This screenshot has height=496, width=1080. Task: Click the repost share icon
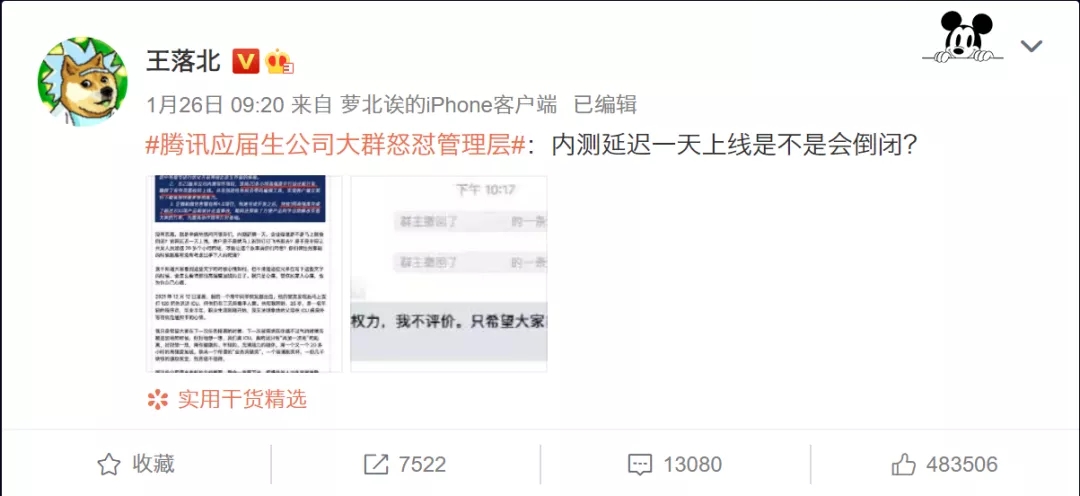(x=376, y=465)
